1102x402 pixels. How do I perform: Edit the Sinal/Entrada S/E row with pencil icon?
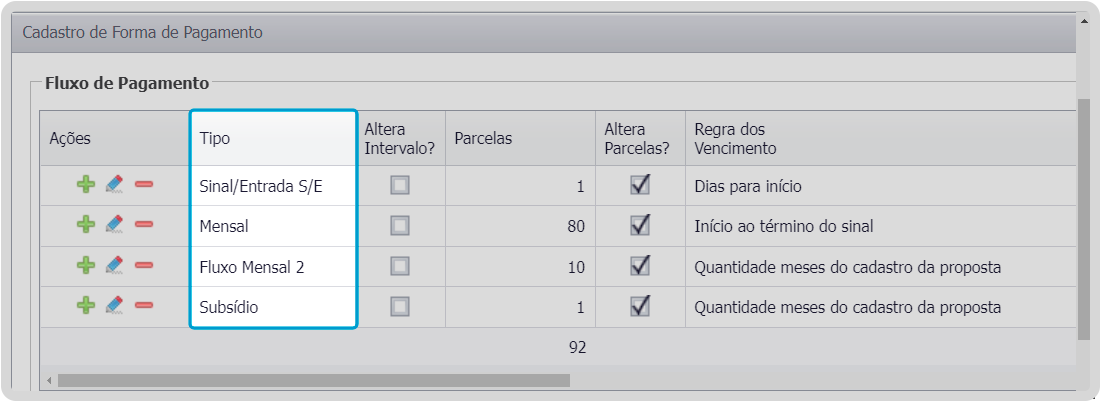pyautogui.click(x=115, y=185)
